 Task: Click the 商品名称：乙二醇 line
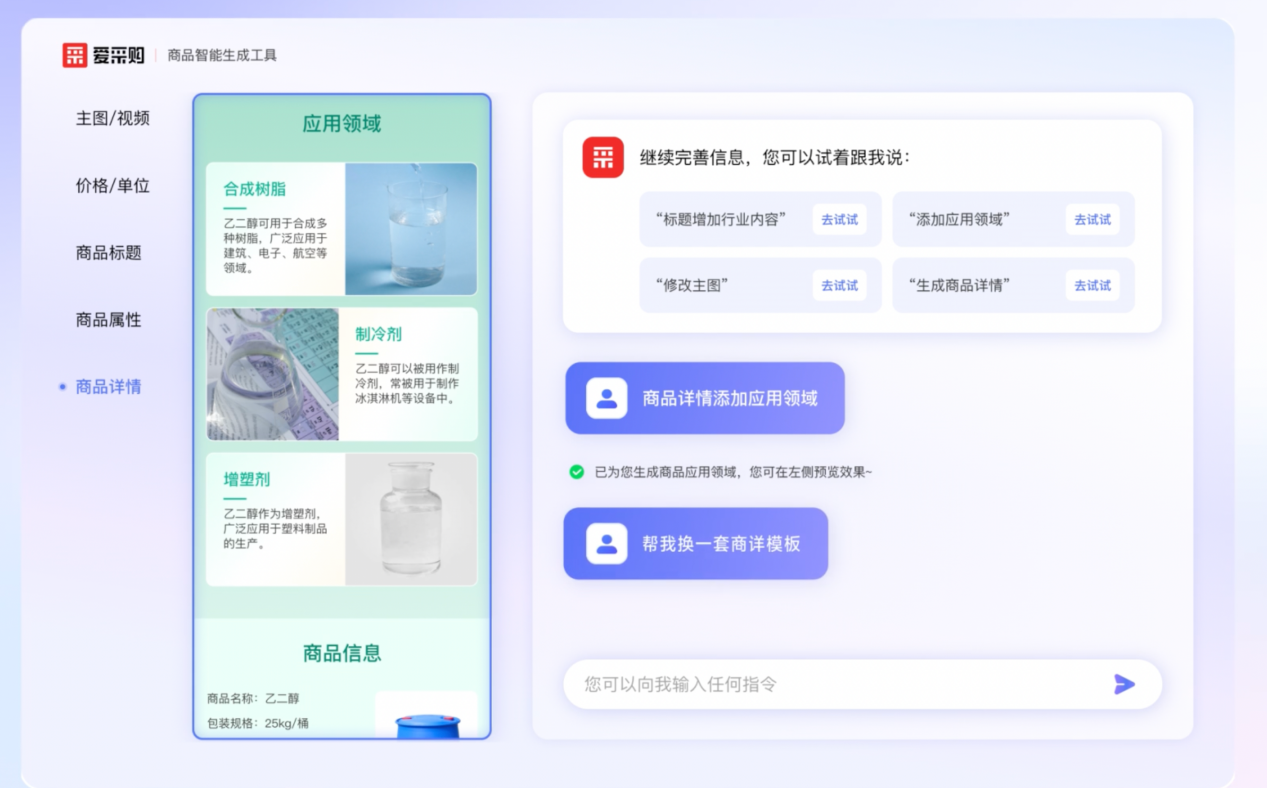(253, 698)
